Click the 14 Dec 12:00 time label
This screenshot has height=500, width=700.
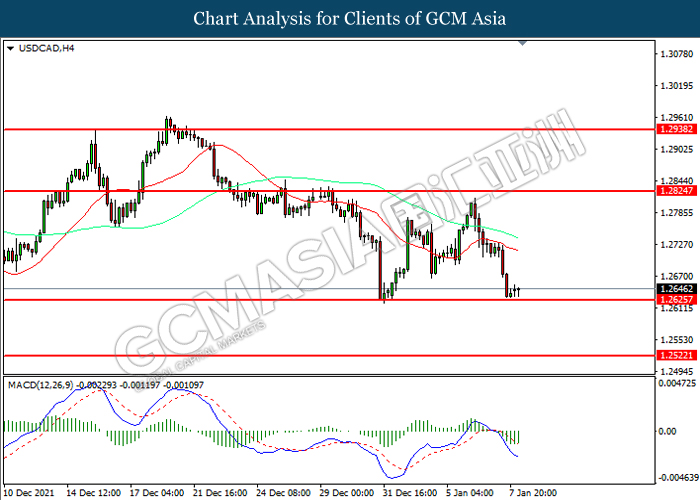[93, 493]
